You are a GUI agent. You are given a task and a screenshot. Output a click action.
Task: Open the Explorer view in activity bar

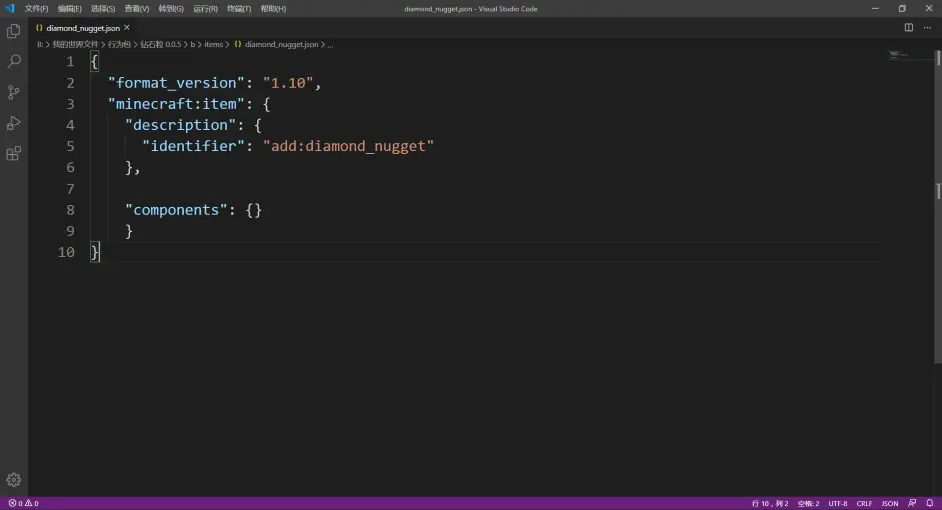tap(13, 31)
